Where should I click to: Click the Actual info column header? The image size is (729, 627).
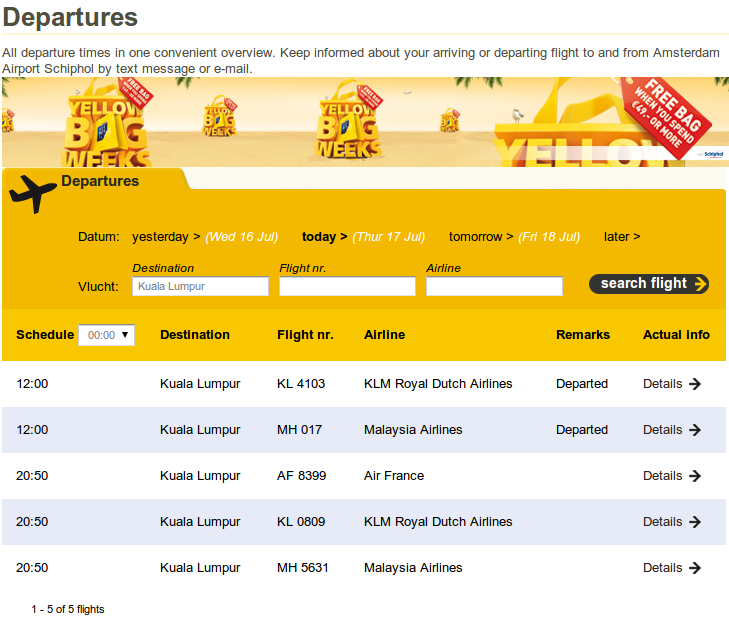point(676,335)
